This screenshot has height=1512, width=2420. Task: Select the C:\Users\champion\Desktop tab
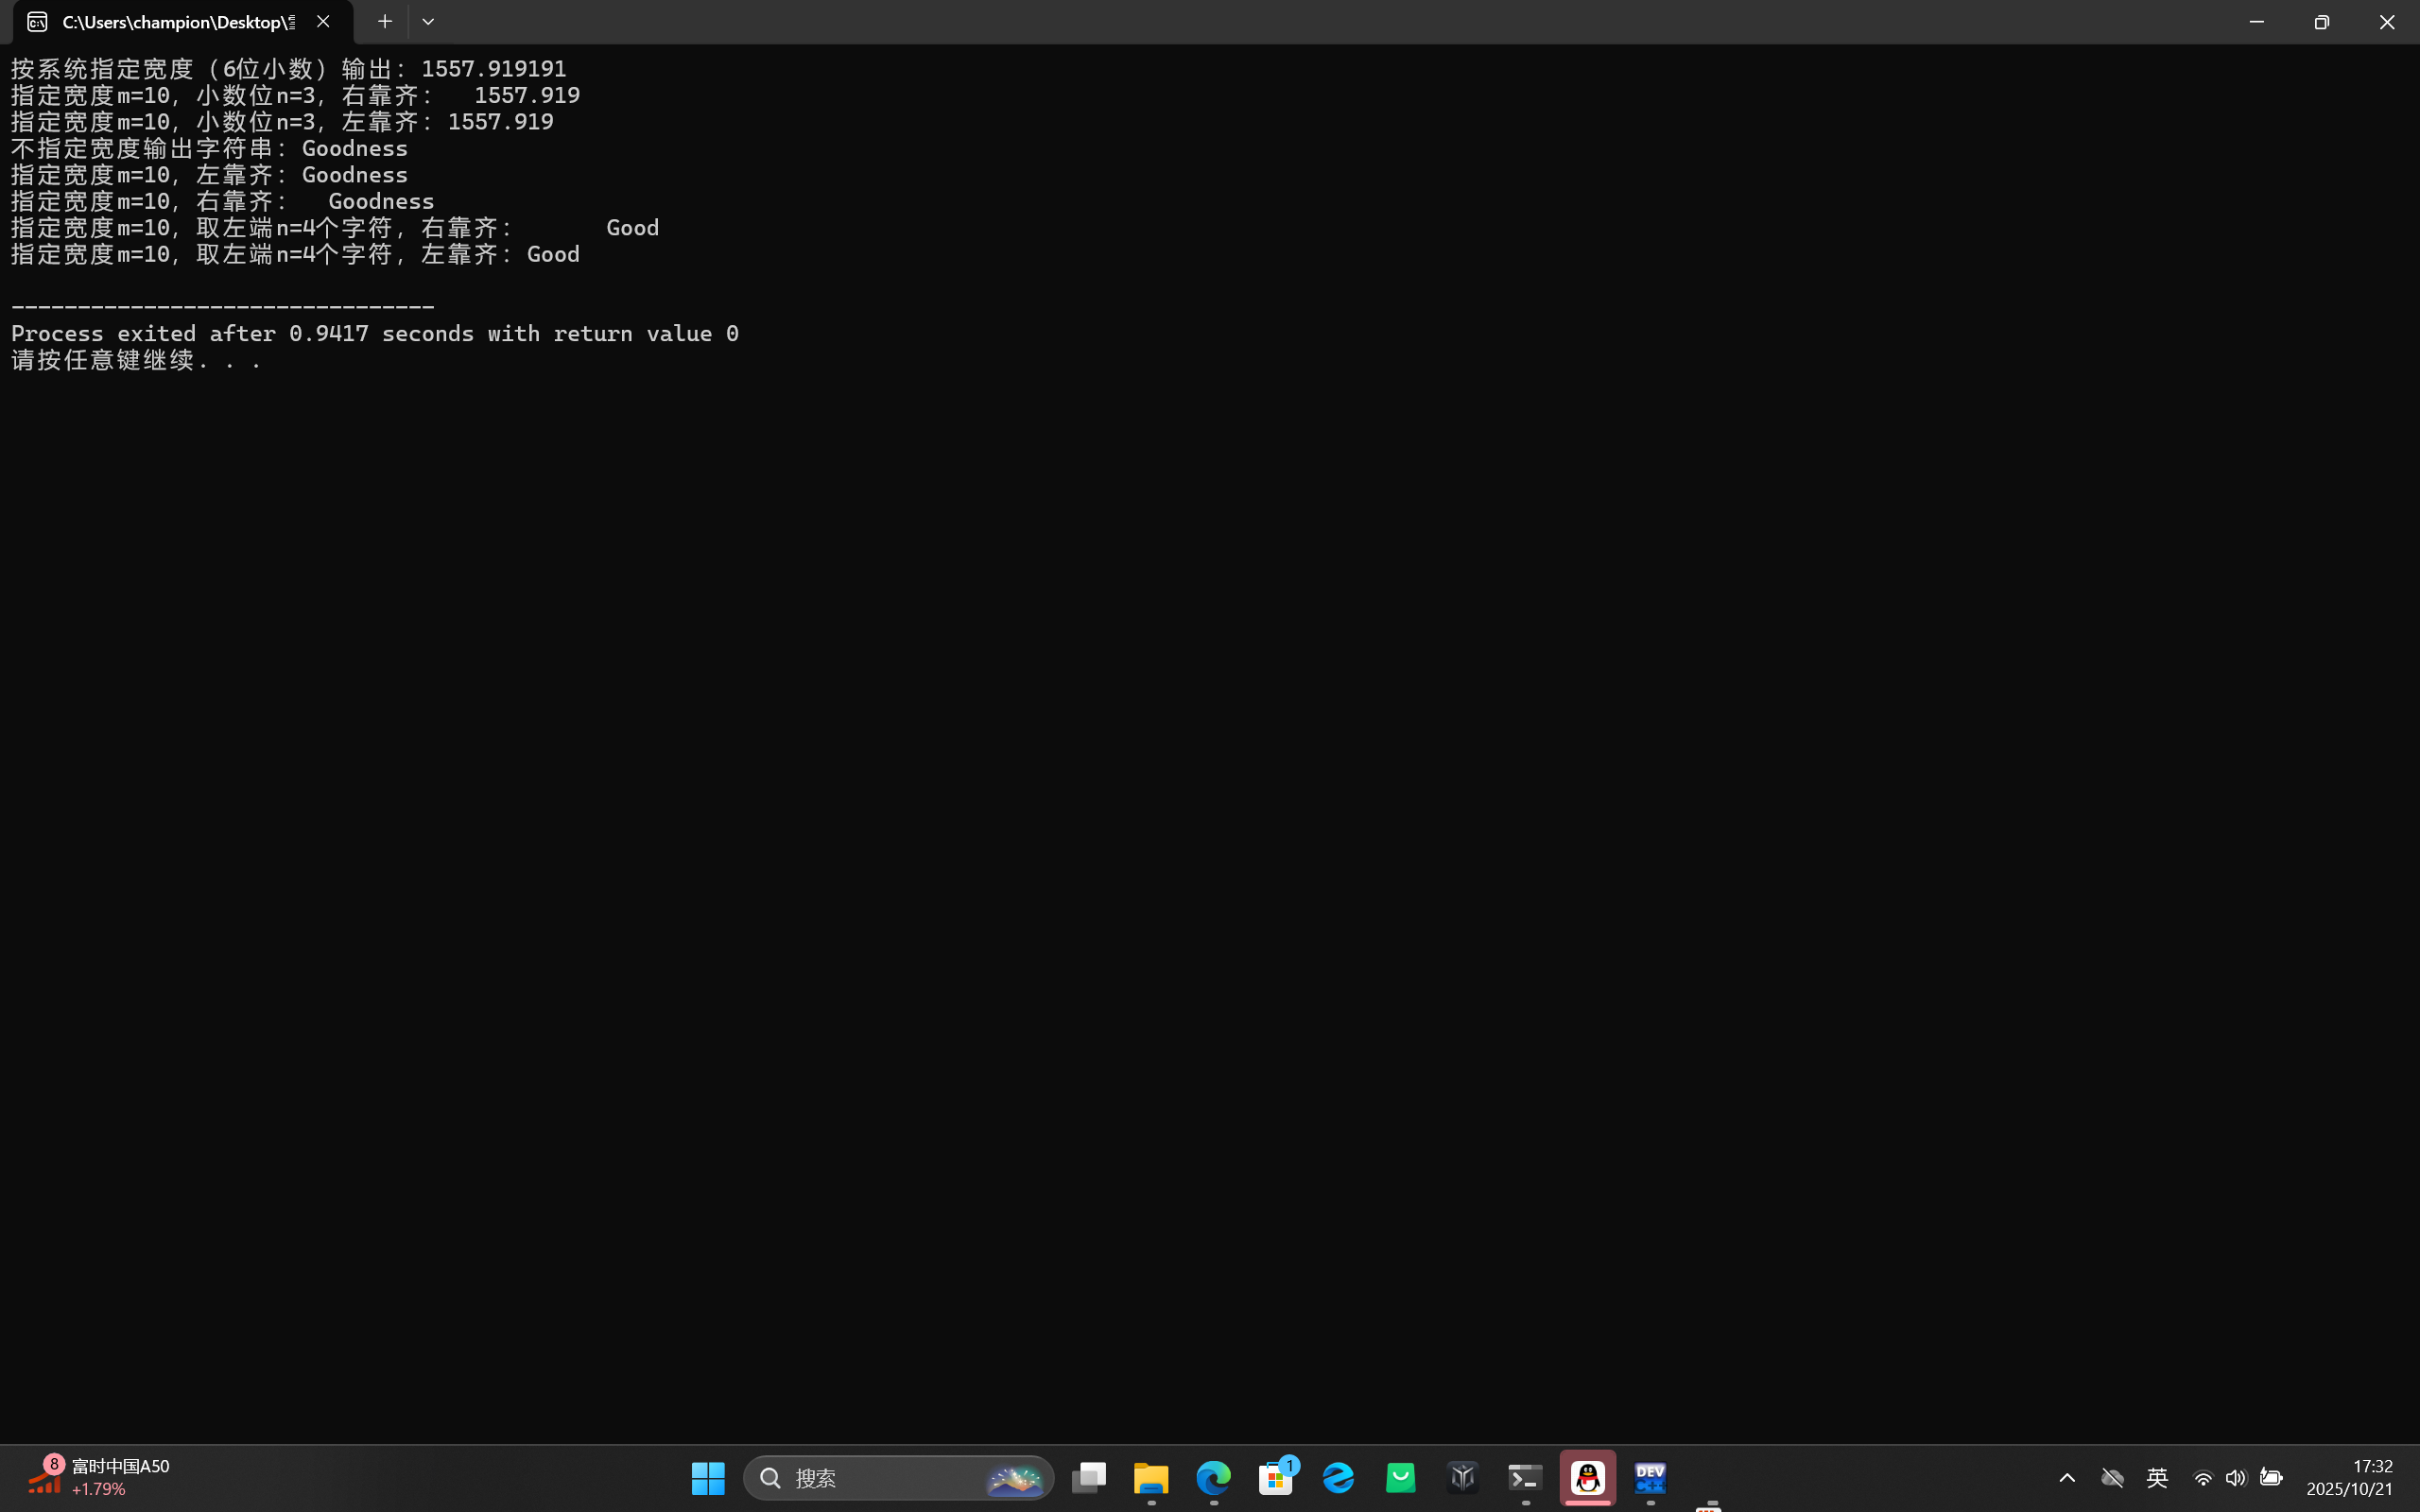coord(170,21)
